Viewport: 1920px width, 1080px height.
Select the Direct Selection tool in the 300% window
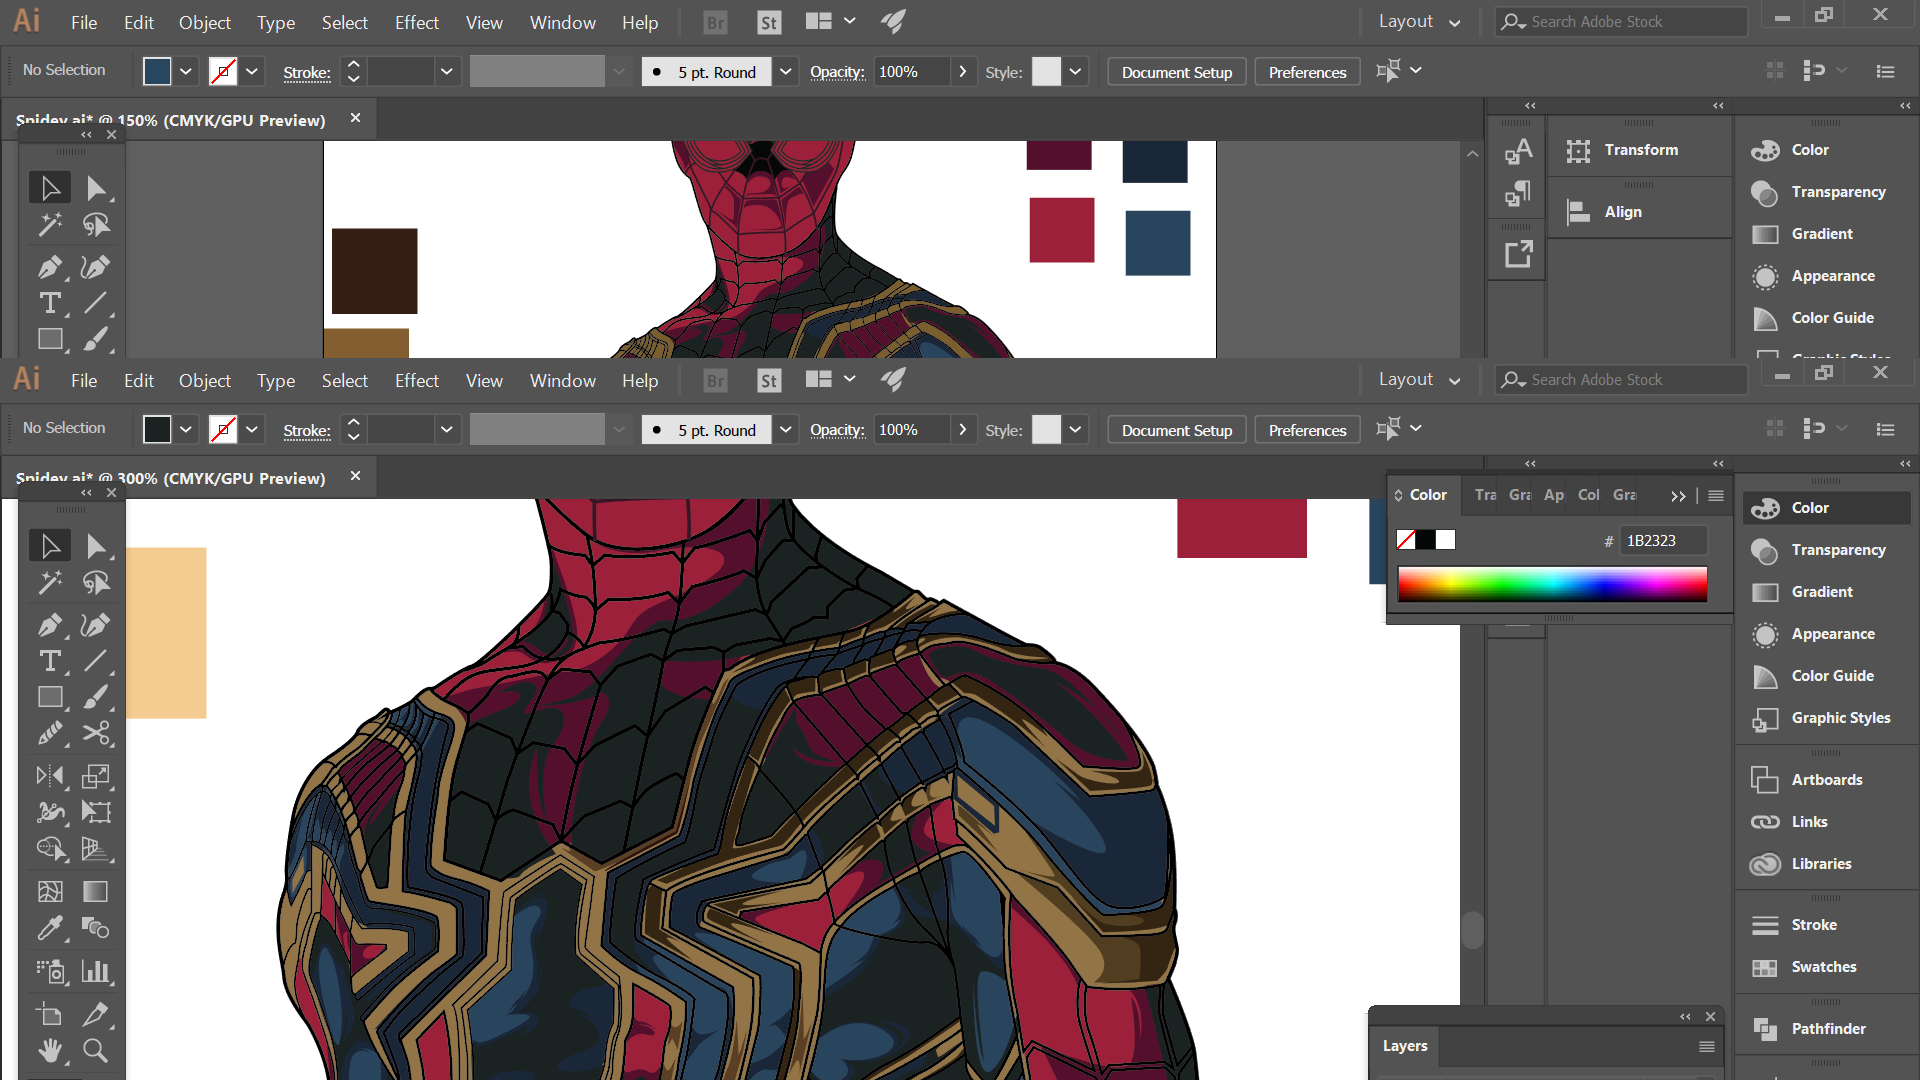click(96, 546)
